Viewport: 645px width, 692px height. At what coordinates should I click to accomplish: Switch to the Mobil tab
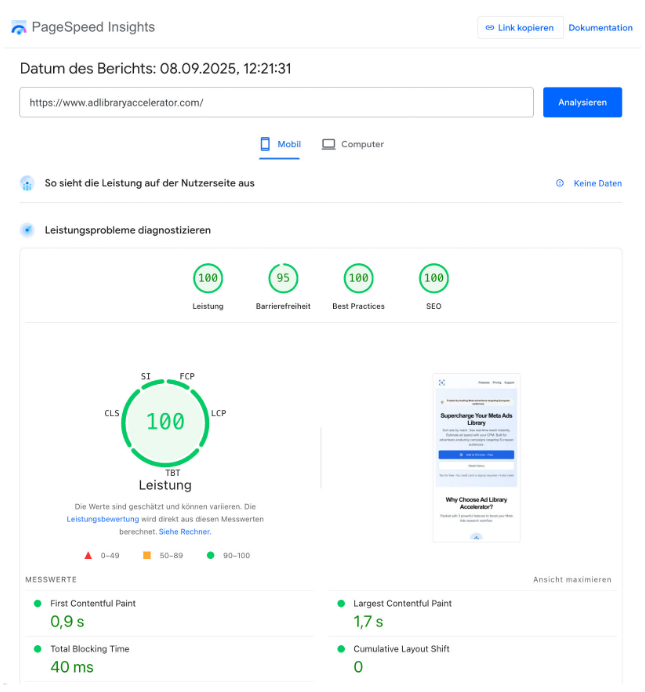click(x=280, y=144)
